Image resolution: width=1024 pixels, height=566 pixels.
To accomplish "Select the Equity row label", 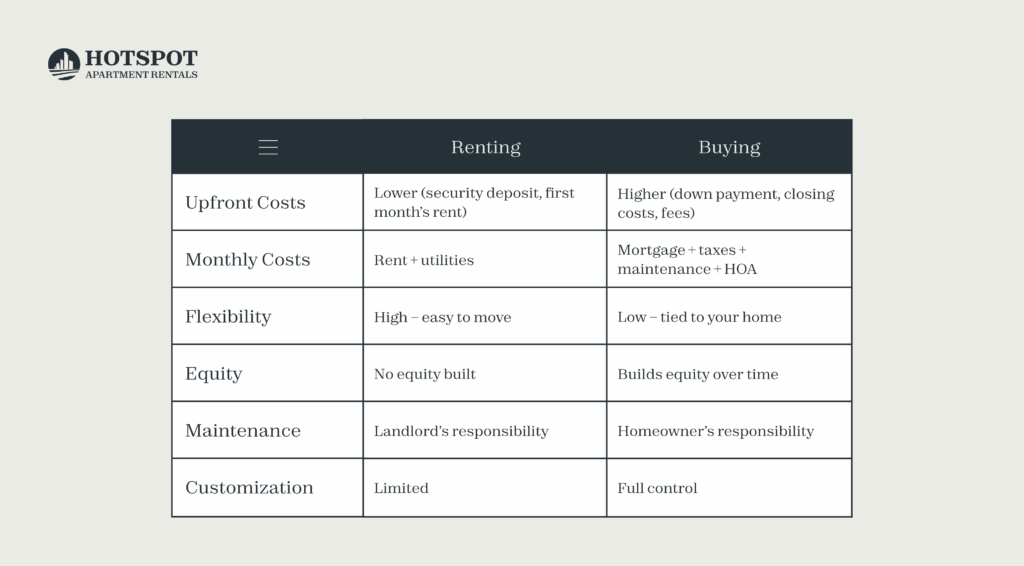I will point(214,373).
